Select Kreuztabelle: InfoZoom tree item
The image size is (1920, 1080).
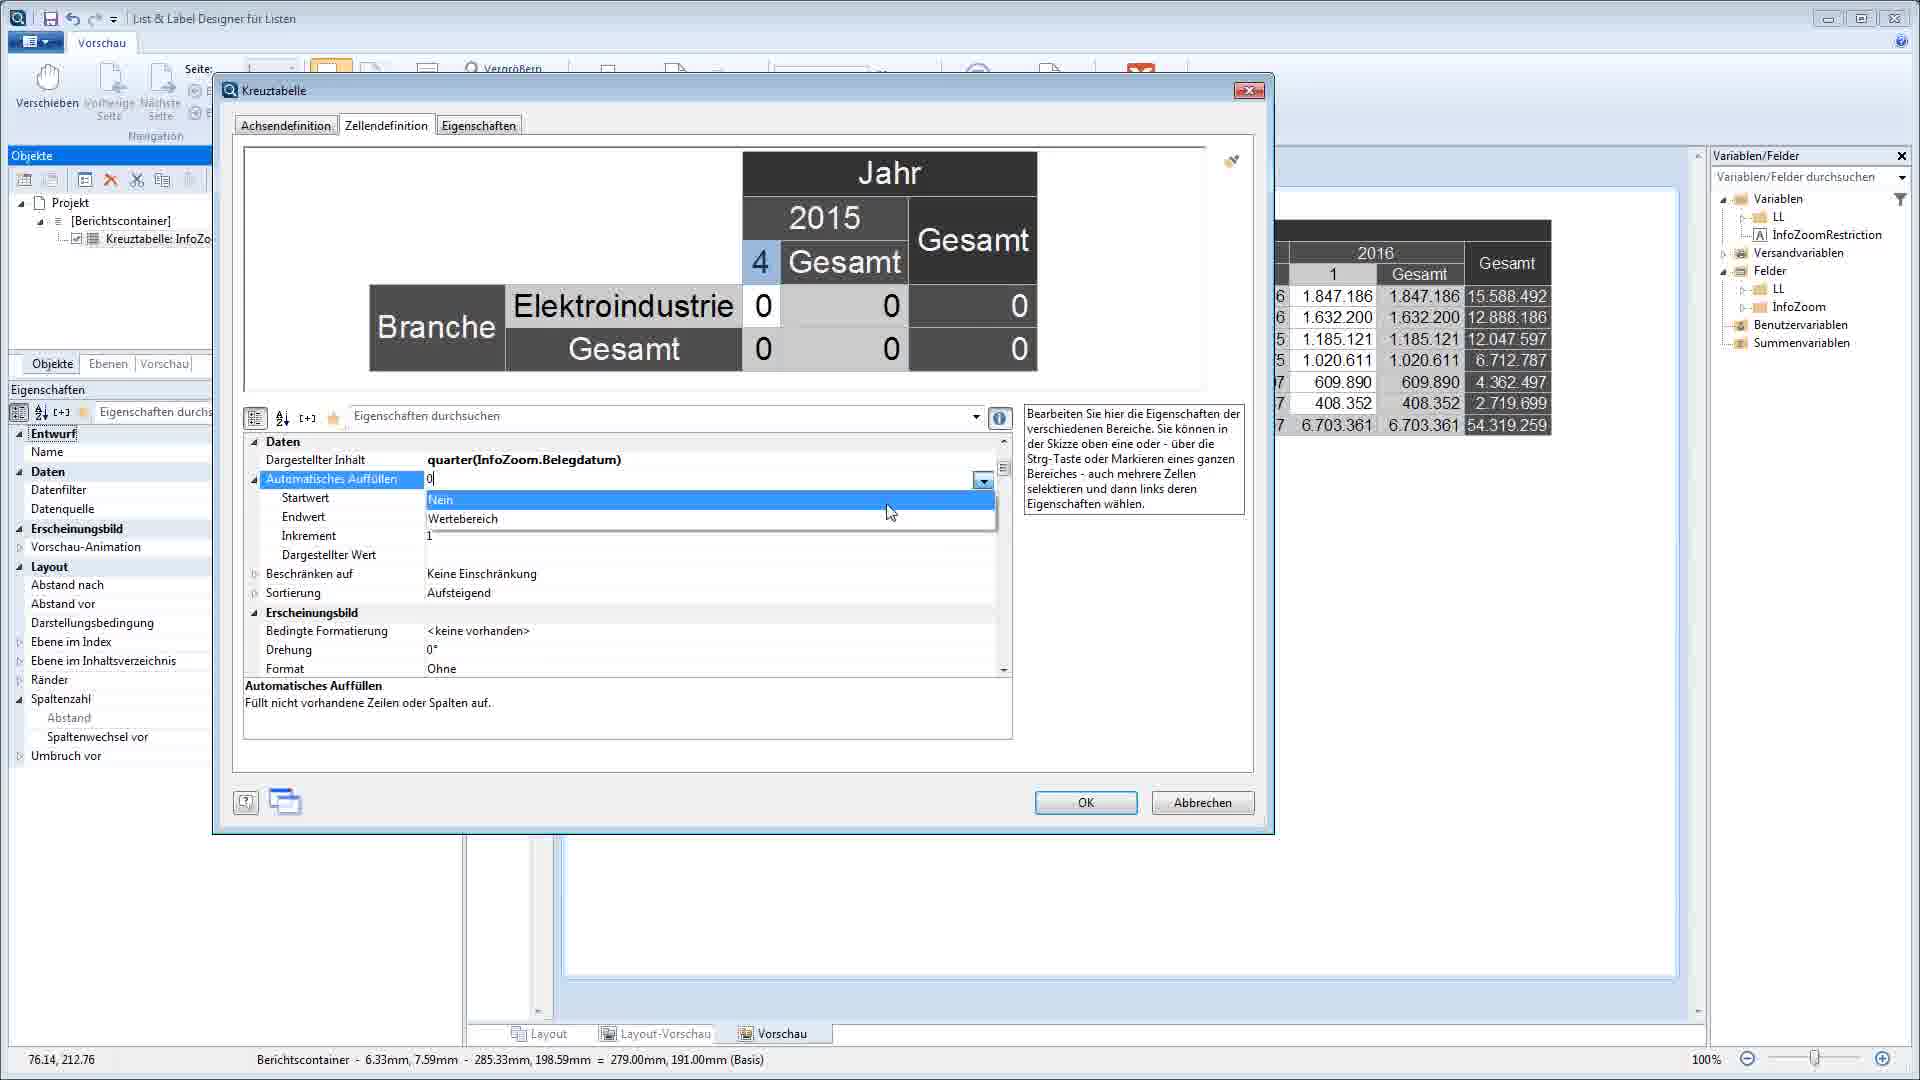tap(158, 239)
